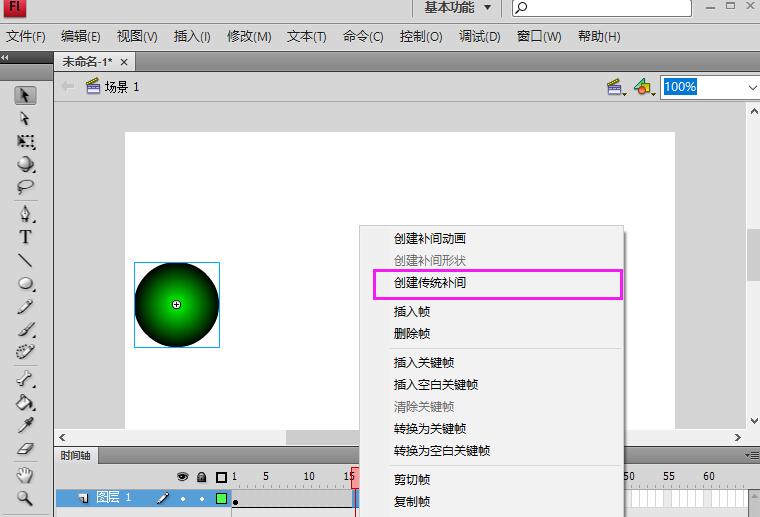
Task: Select the frame 1 keyframe in timeline
Action: 235,499
